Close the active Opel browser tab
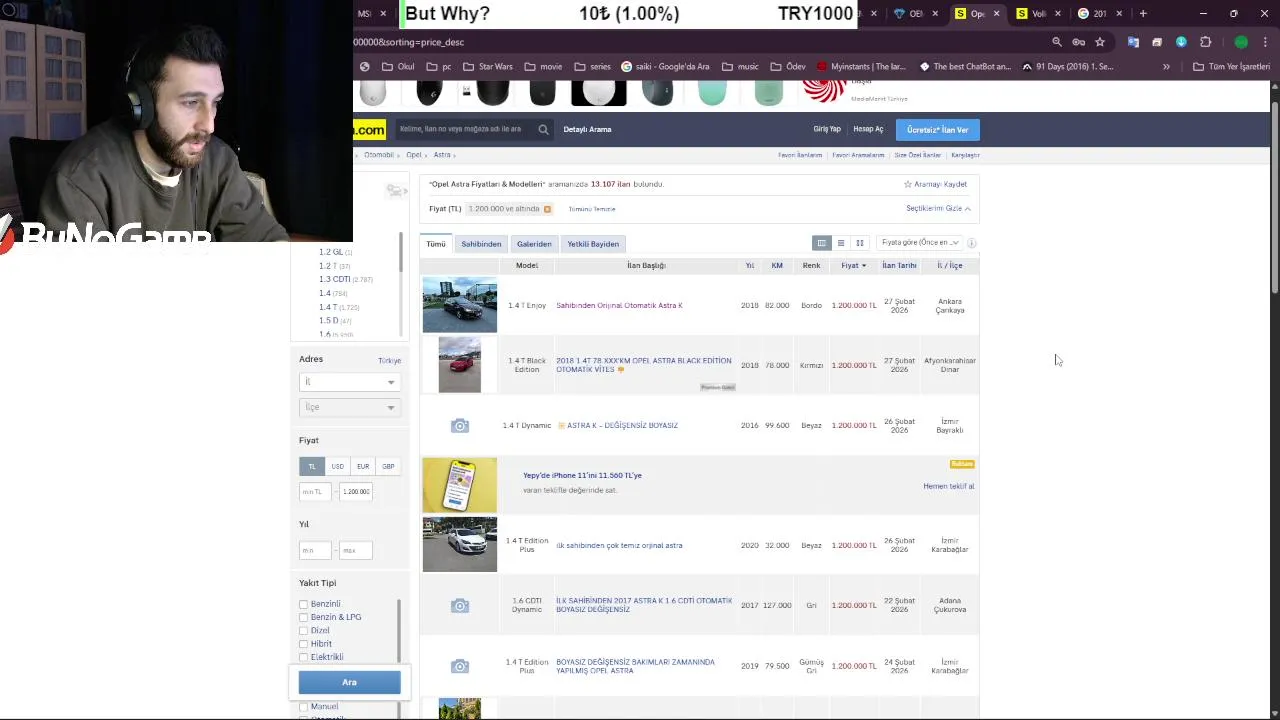This screenshot has height=720, width=1280. 996,13
